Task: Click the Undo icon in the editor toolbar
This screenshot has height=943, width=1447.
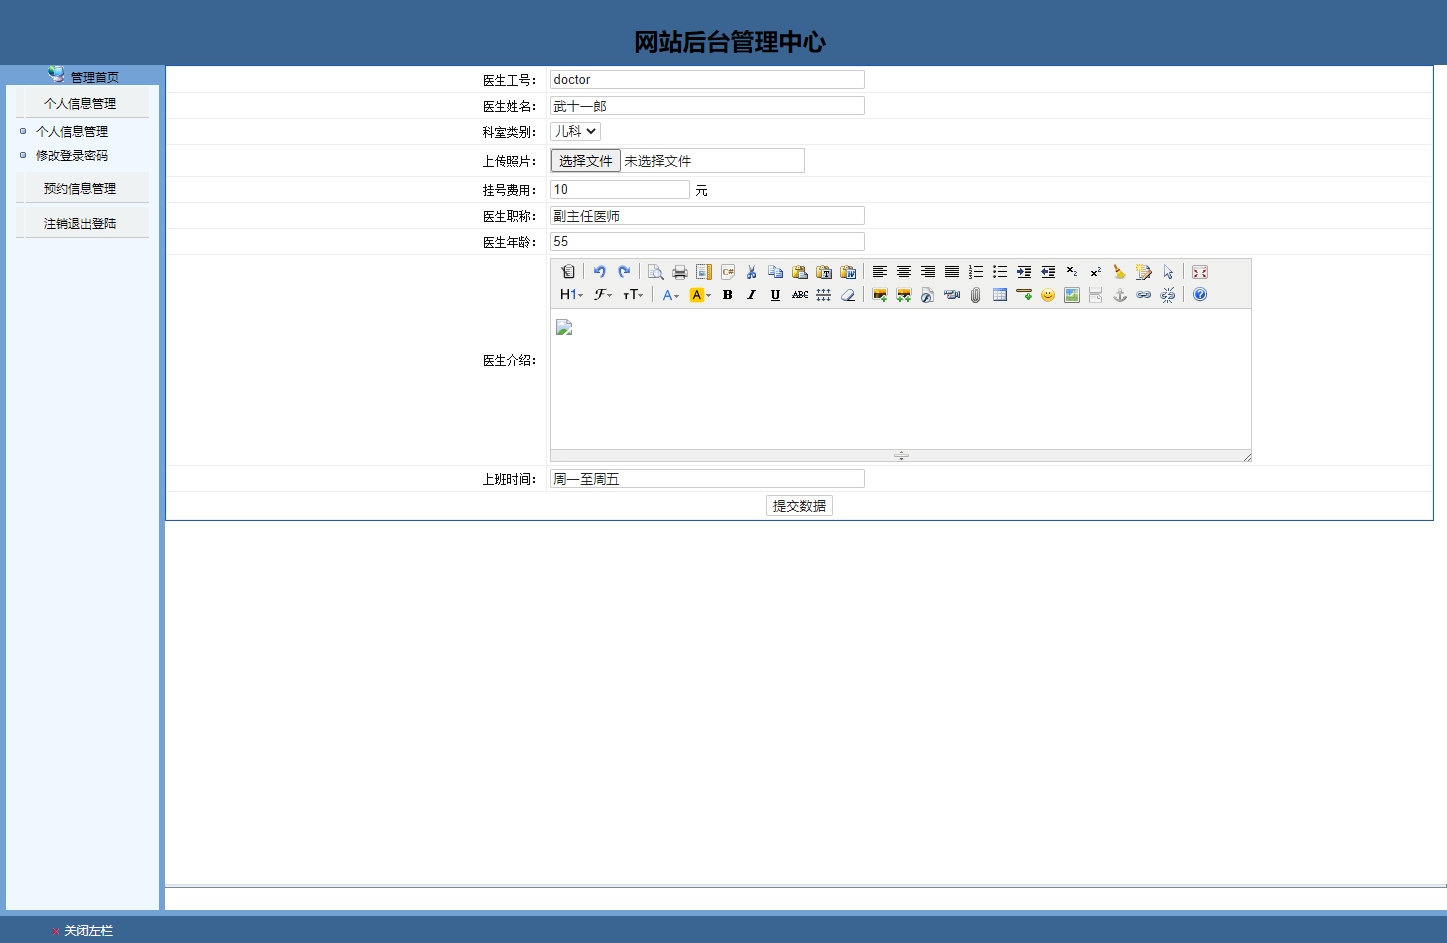Action: (x=599, y=271)
